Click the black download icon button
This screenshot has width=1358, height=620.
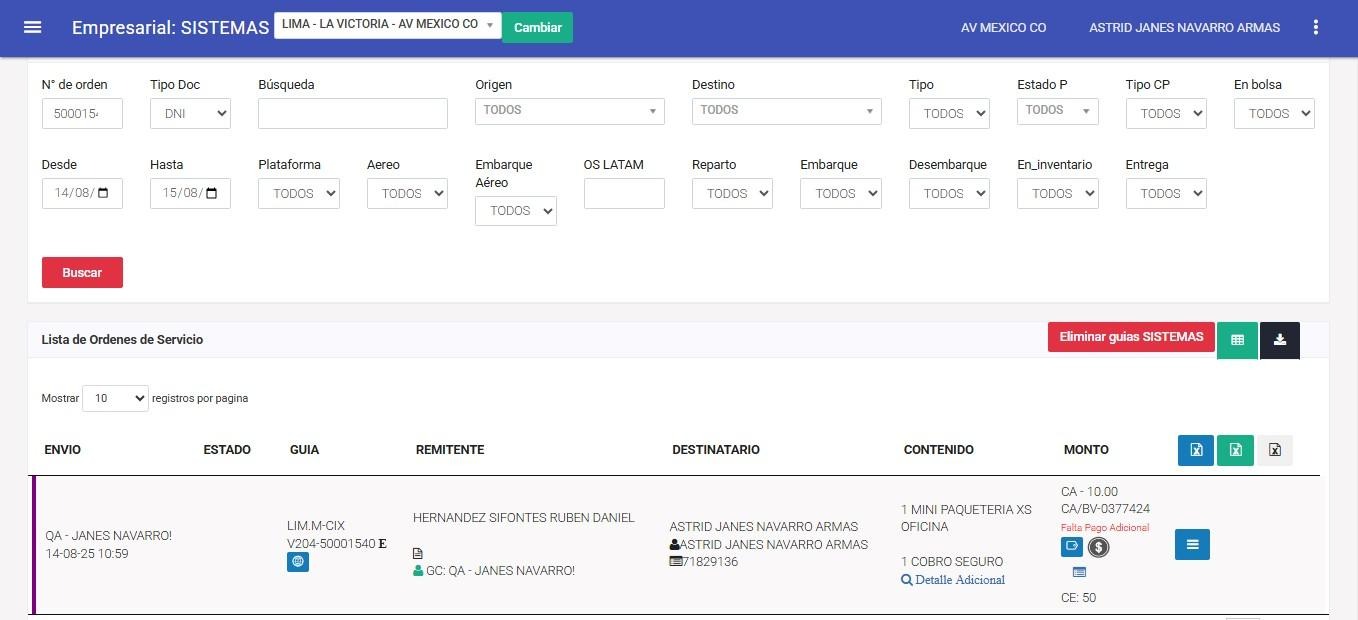tap(1279, 340)
